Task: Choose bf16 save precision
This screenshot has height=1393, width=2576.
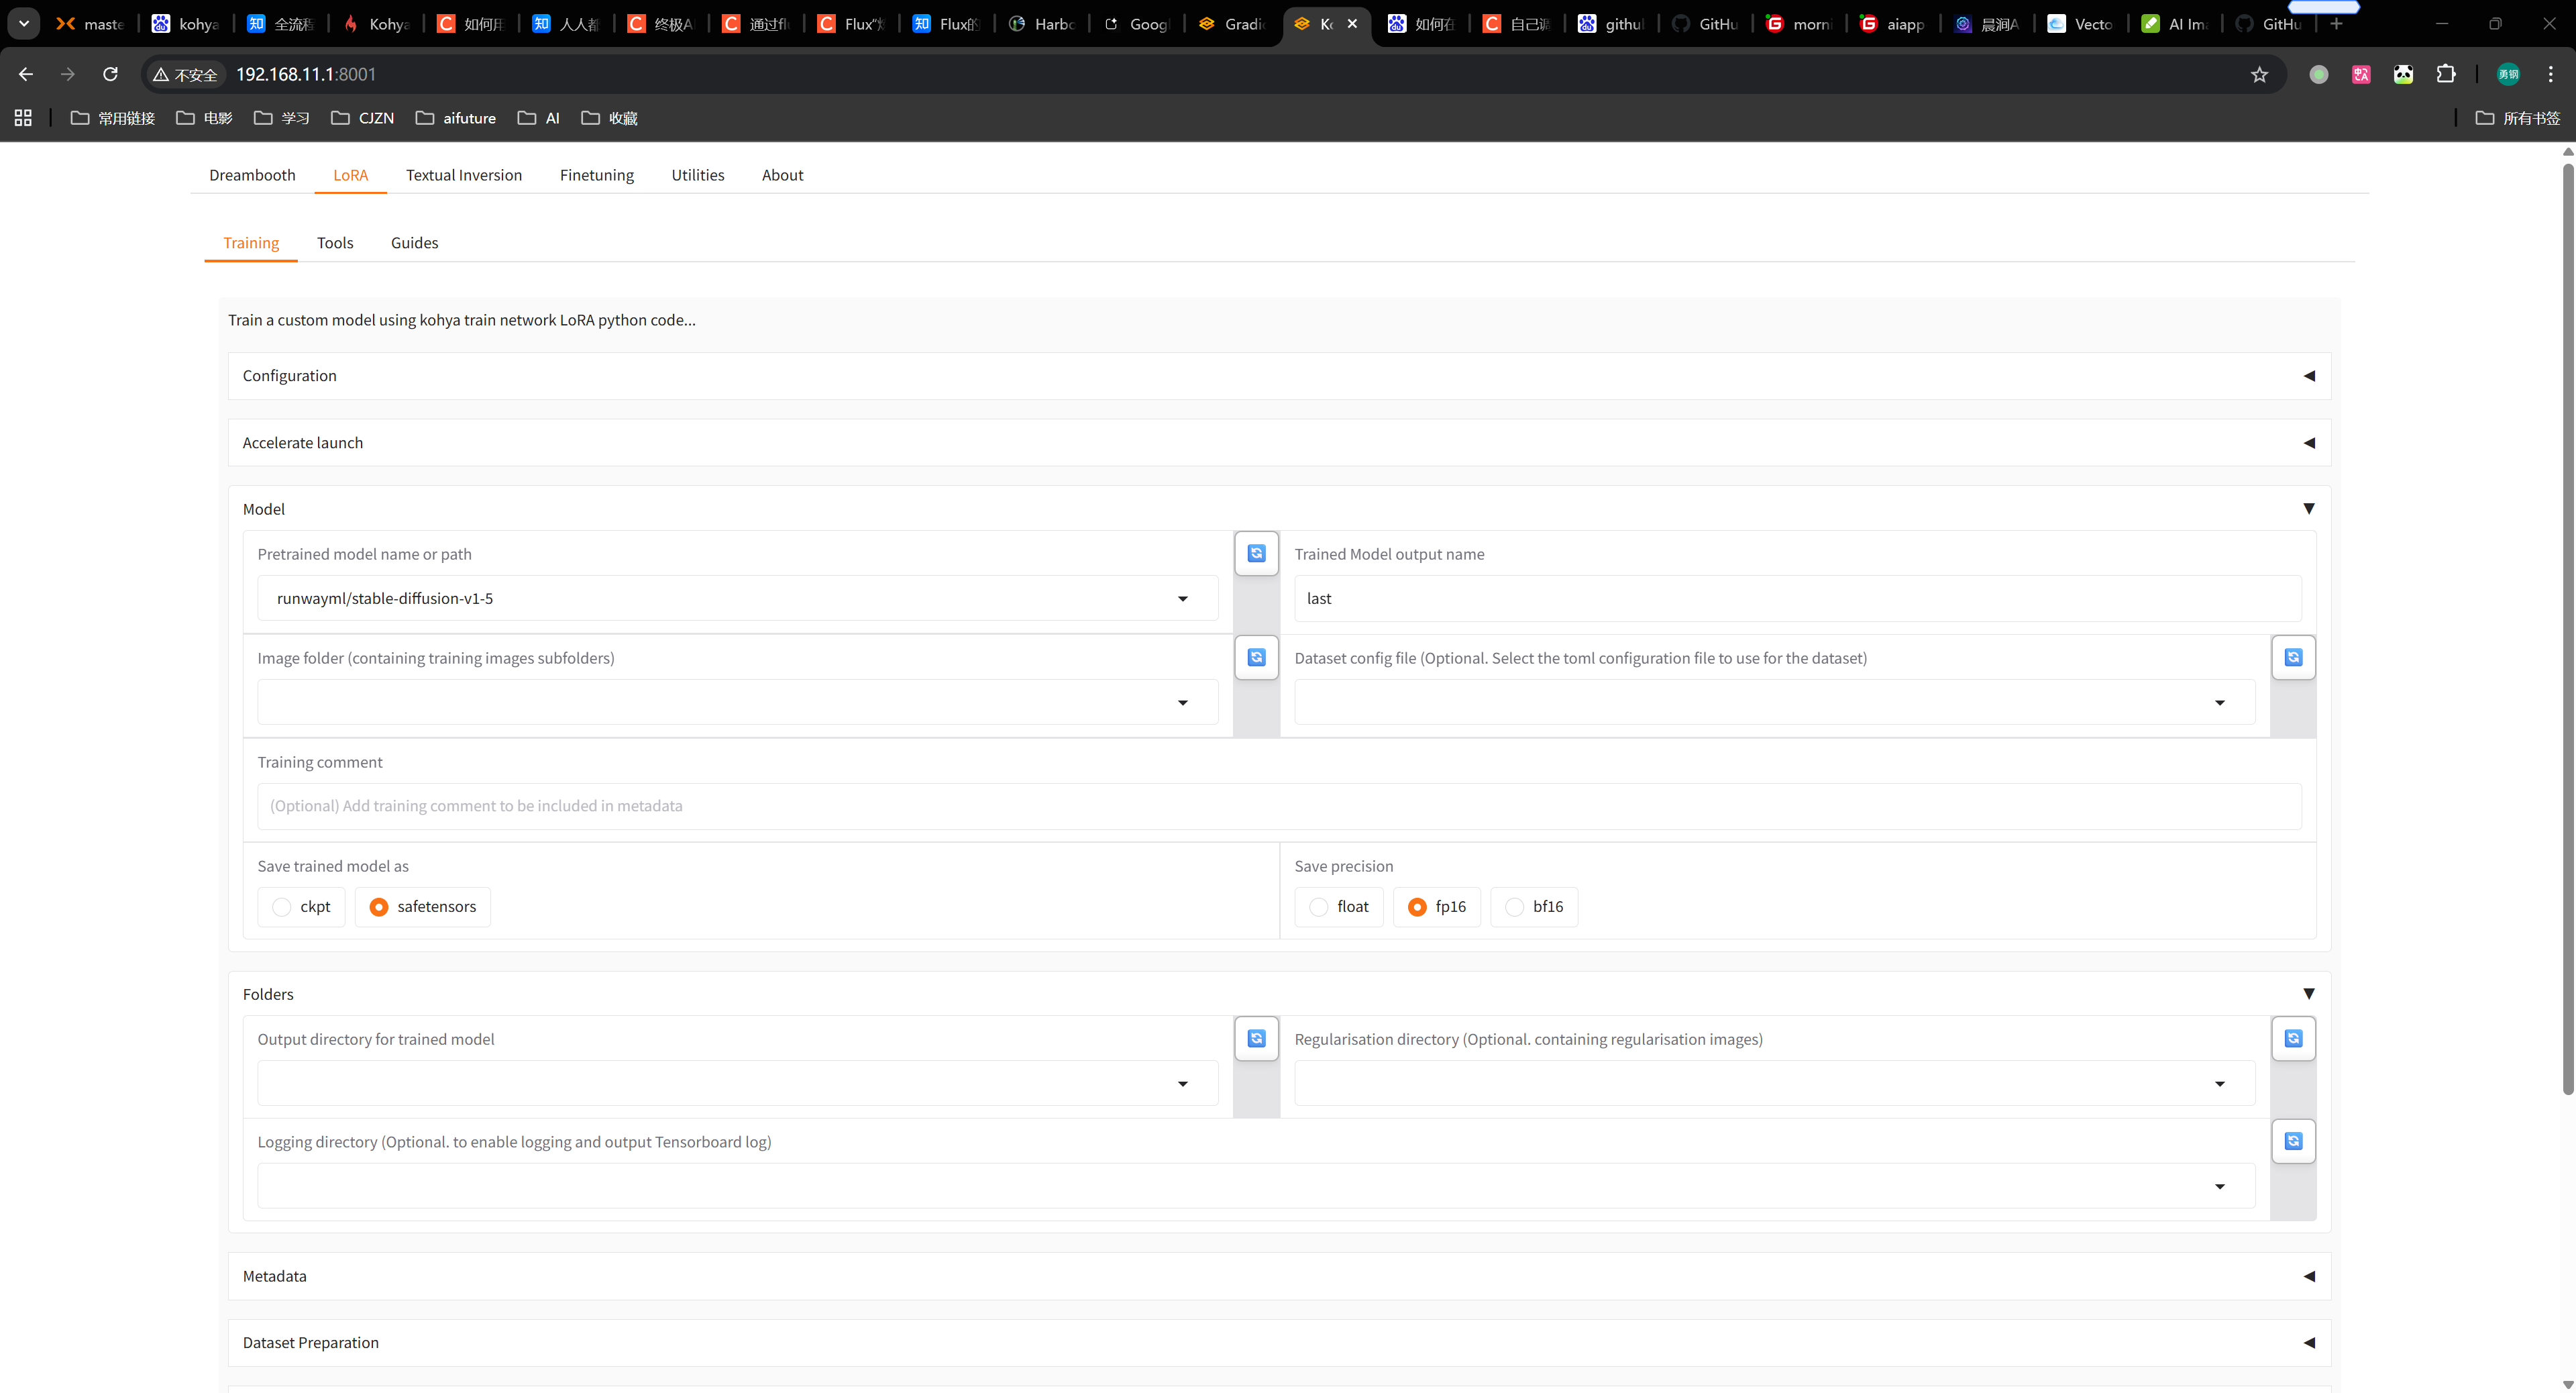Action: [x=1515, y=907]
